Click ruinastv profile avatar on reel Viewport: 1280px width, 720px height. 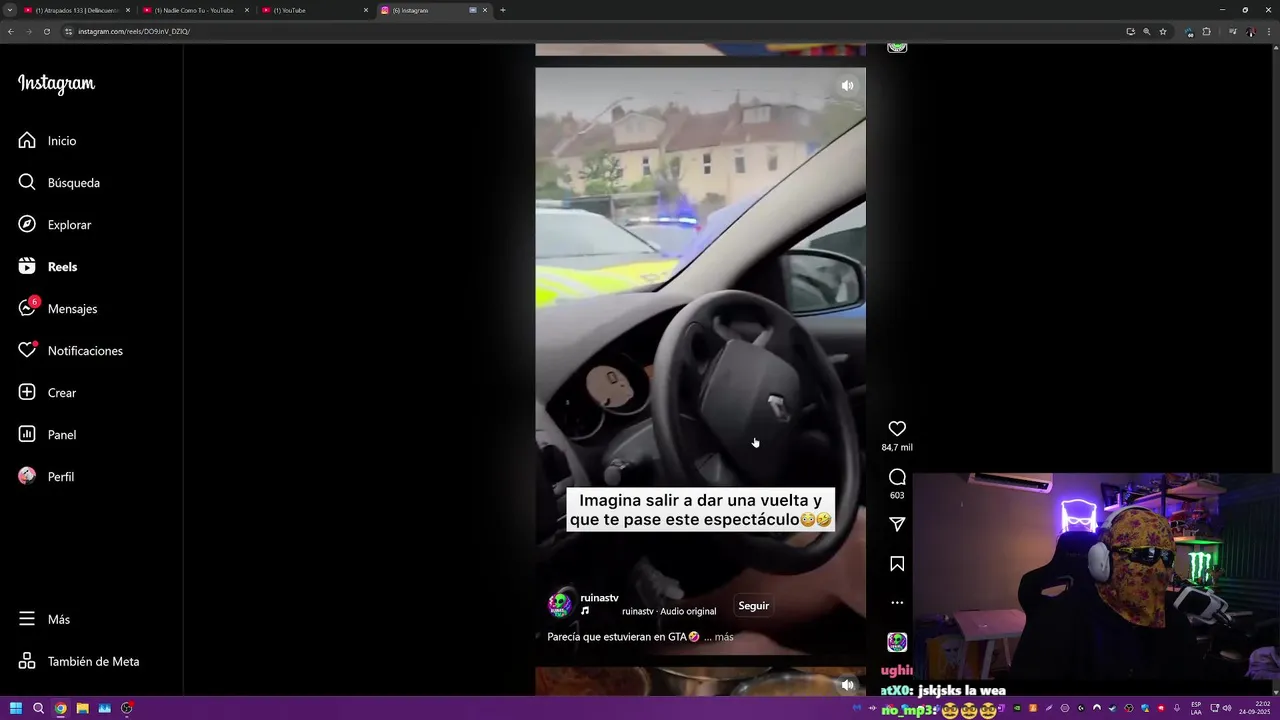pyautogui.click(x=560, y=604)
